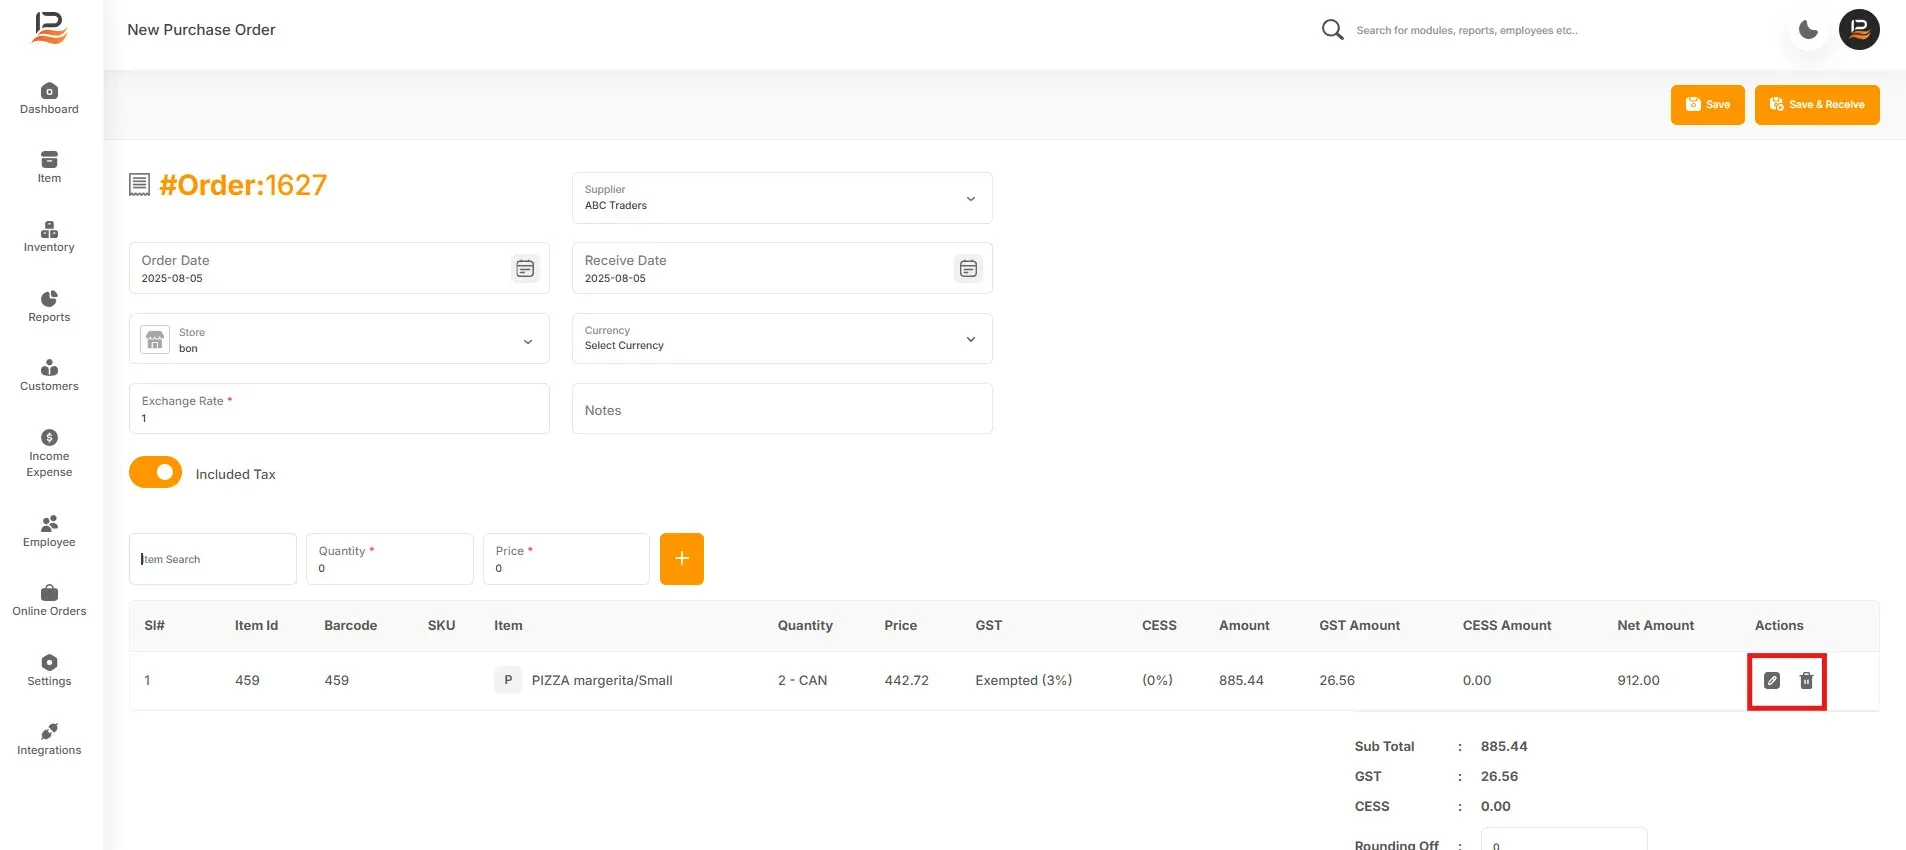
Task: Click the edit pencil icon for PIZZA margerita row
Action: [x=1772, y=681]
